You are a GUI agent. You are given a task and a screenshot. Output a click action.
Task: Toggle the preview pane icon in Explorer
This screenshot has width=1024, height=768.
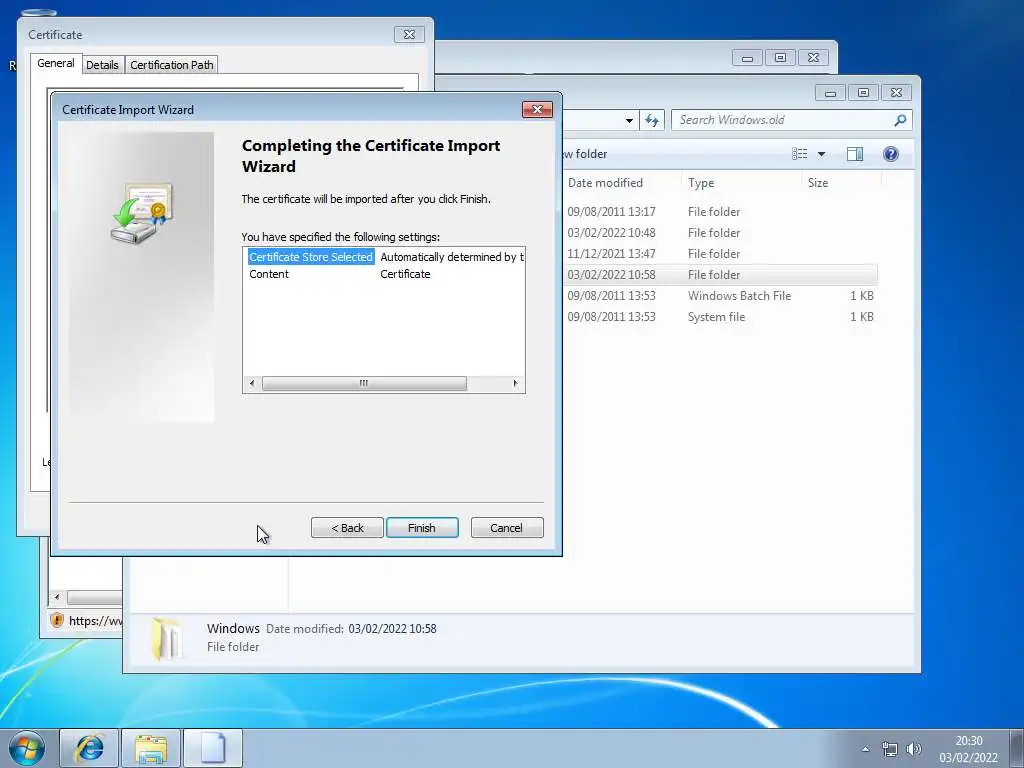[855, 154]
